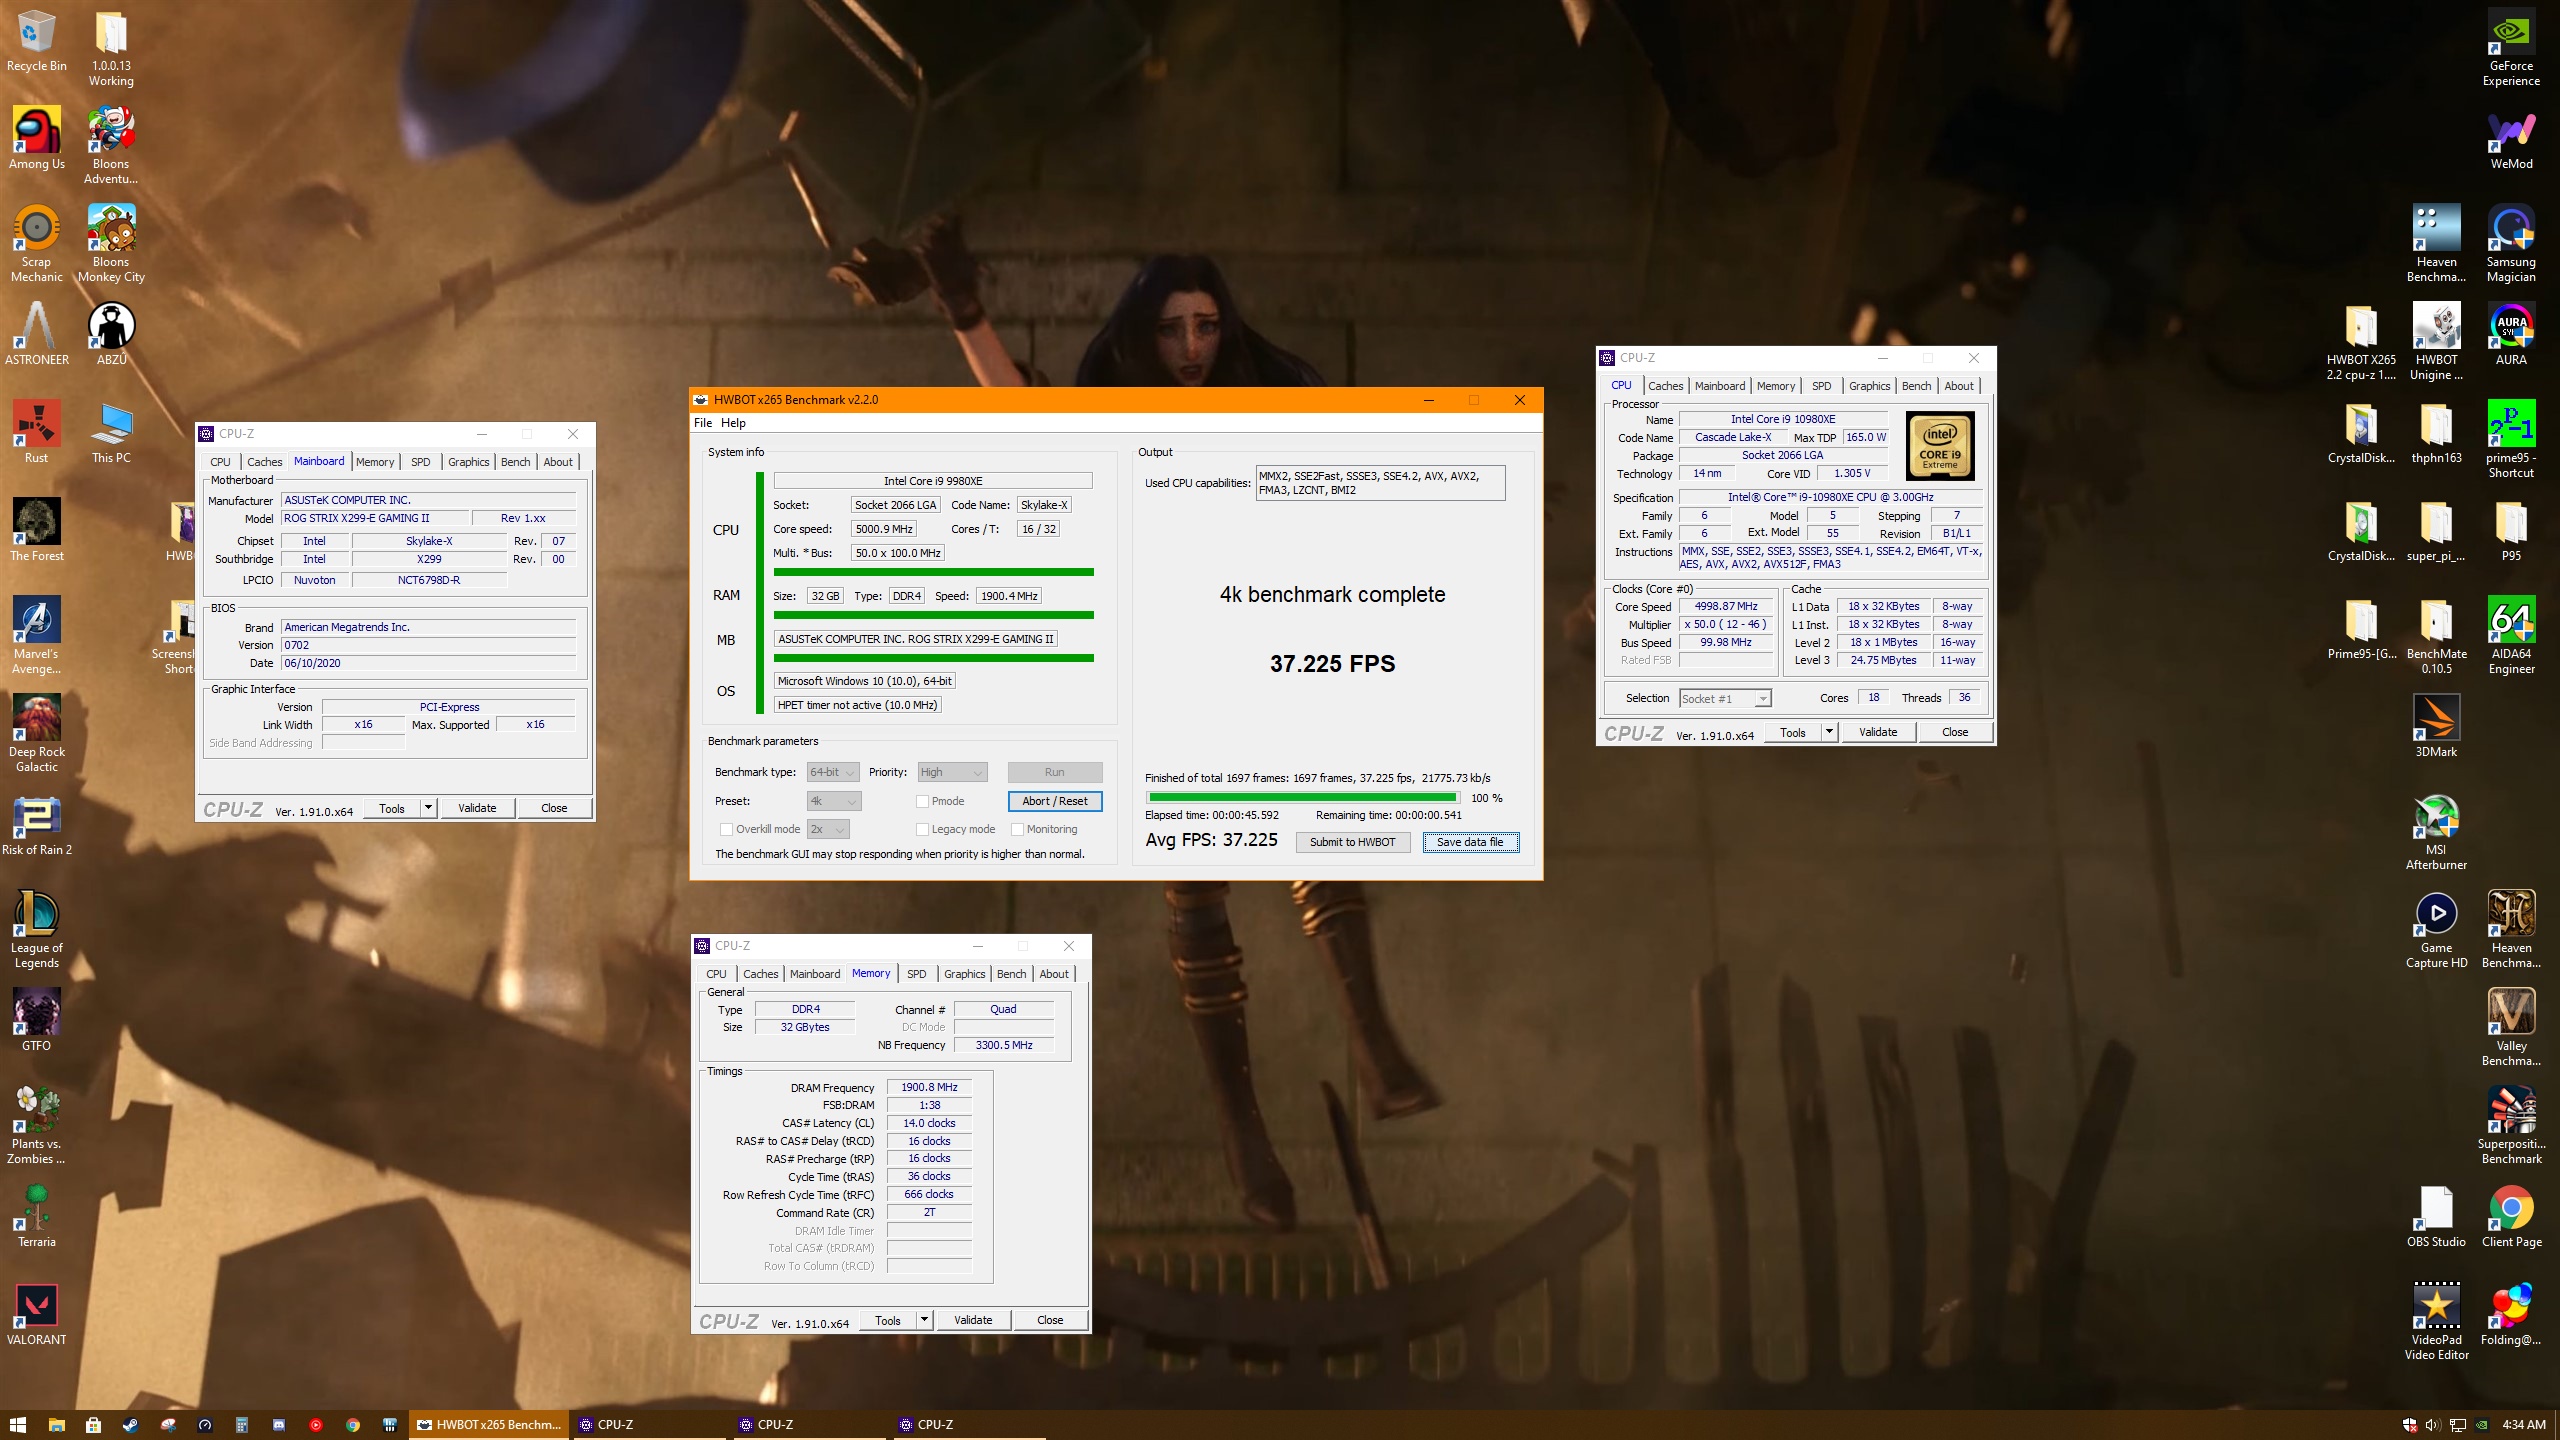Launch Among Us desktop shortcut
This screenshot has height=1440, width=2560.
[x=36, y=138]
